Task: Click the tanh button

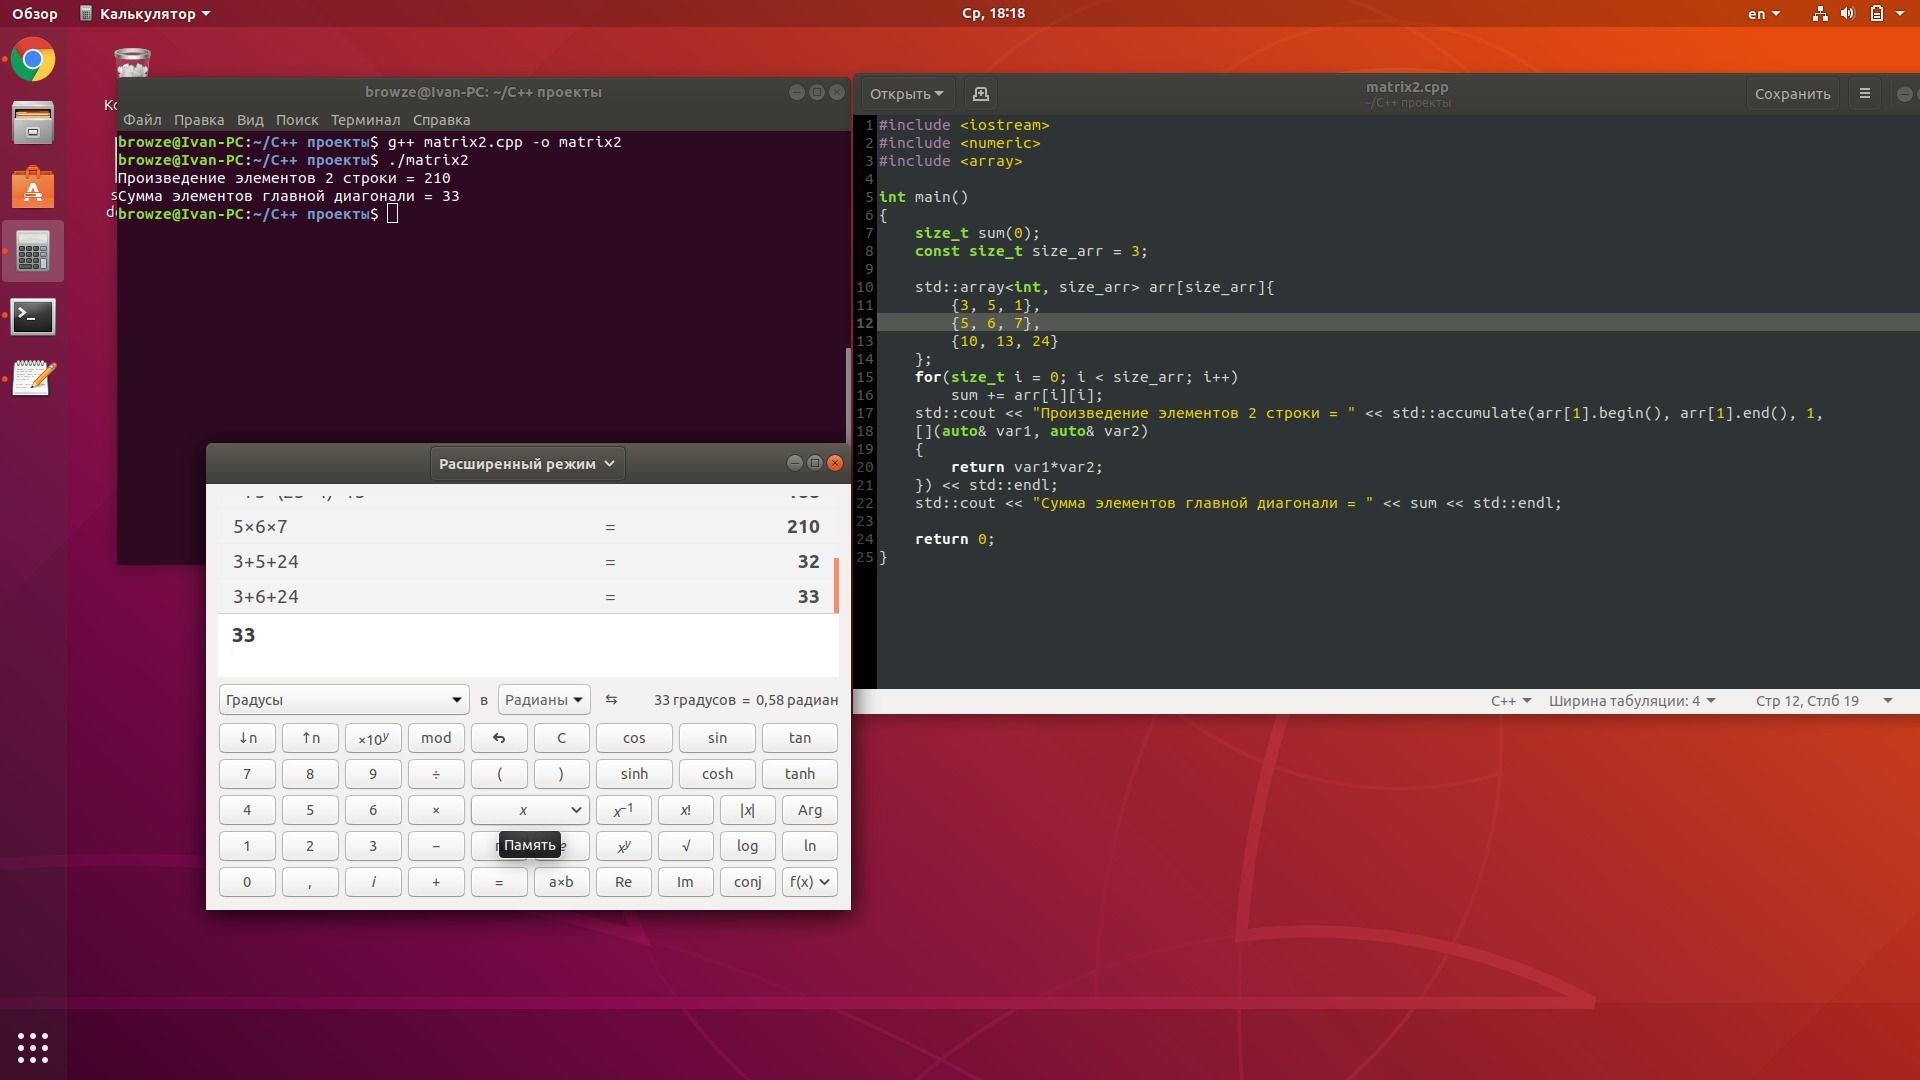Action: [799, 774]
